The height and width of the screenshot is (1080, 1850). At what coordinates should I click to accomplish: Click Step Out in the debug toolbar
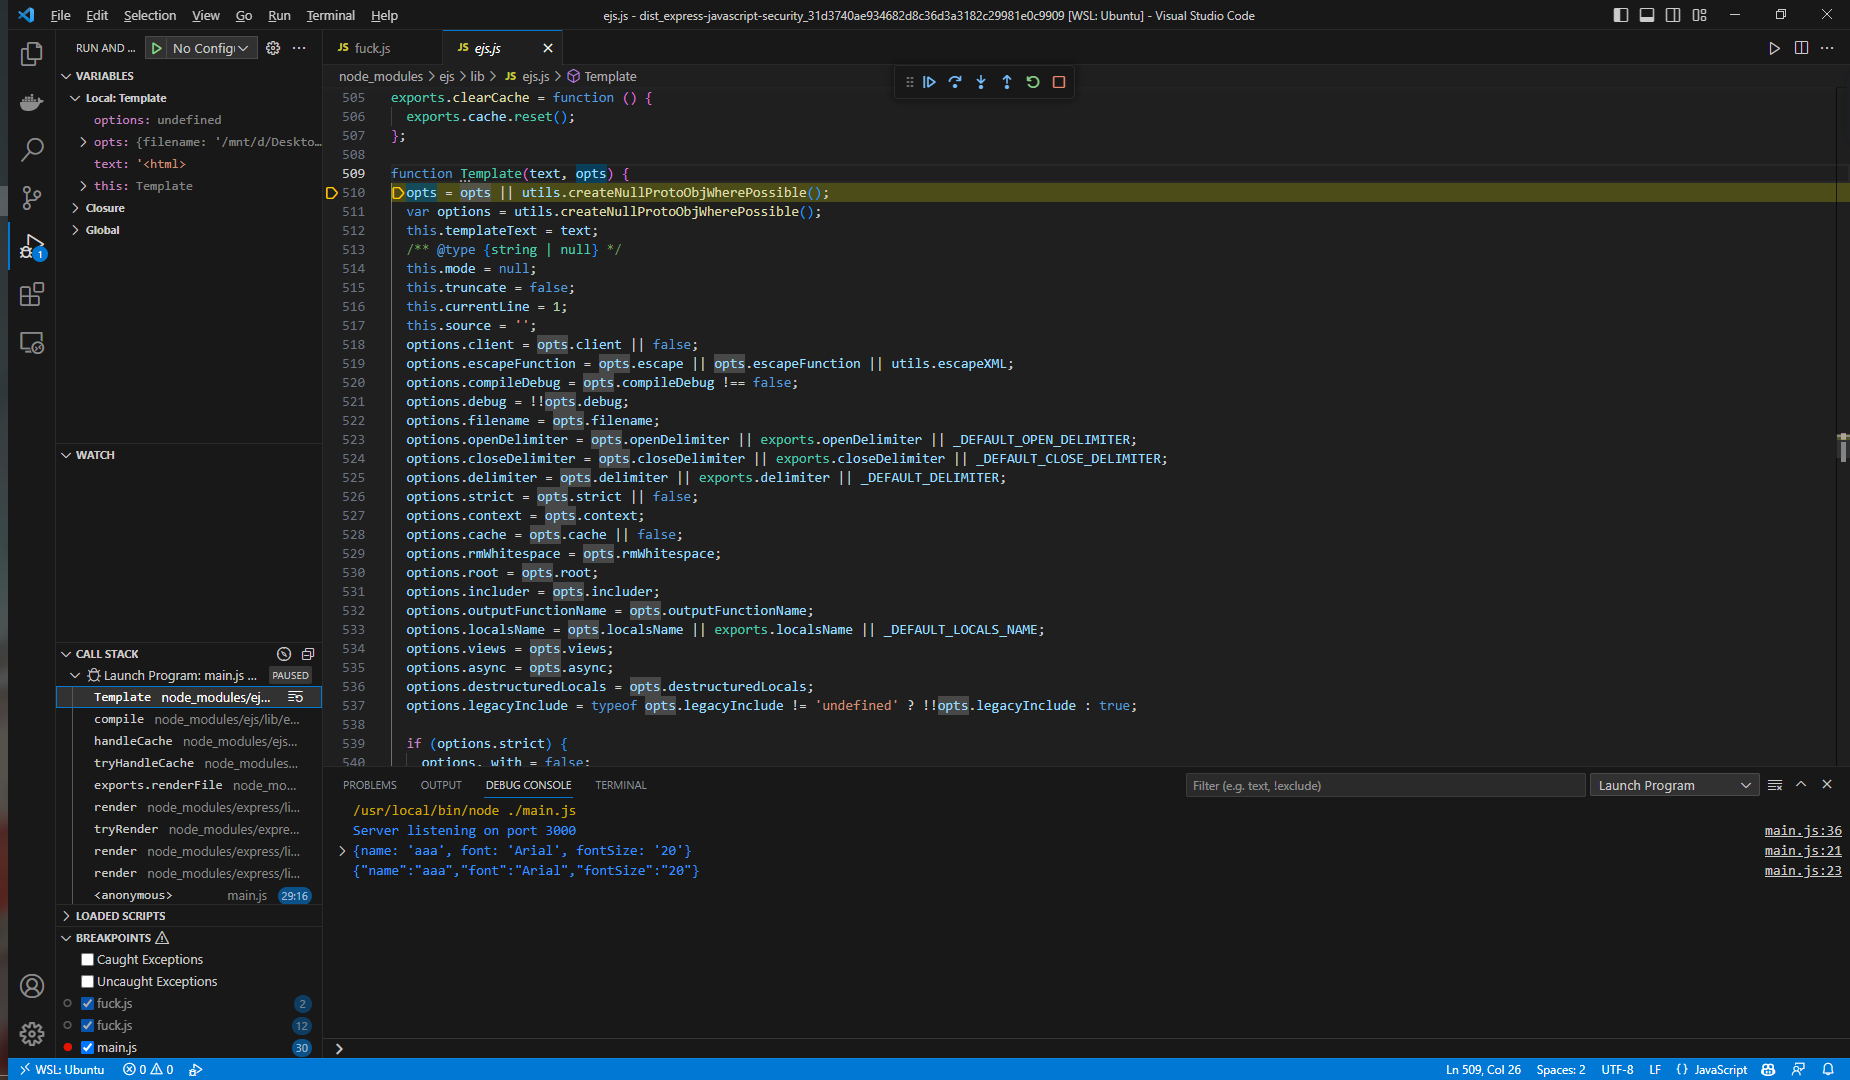1007,82
